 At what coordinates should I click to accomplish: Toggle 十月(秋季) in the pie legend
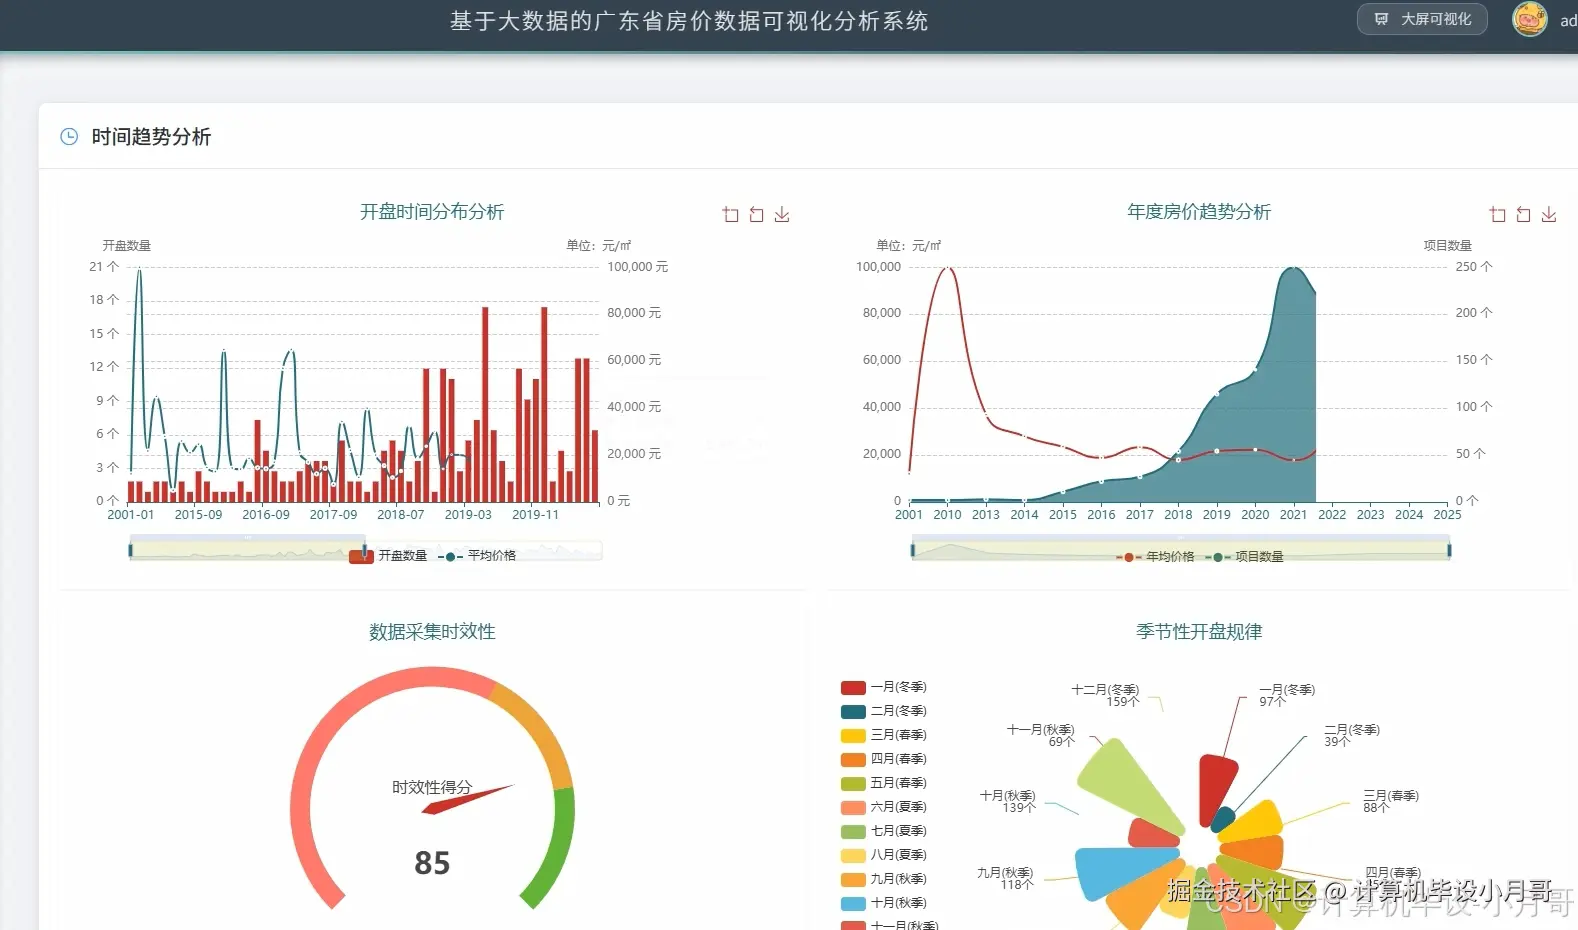pyautogui.click(x=884, y=903)
